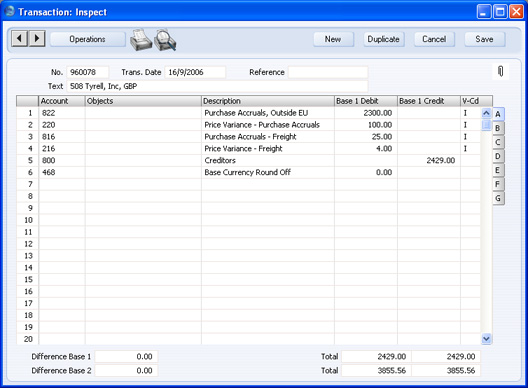Maximize the Transaction: Inspect window
The height and width of the screenshot is (388, 528).
[500, 12]
